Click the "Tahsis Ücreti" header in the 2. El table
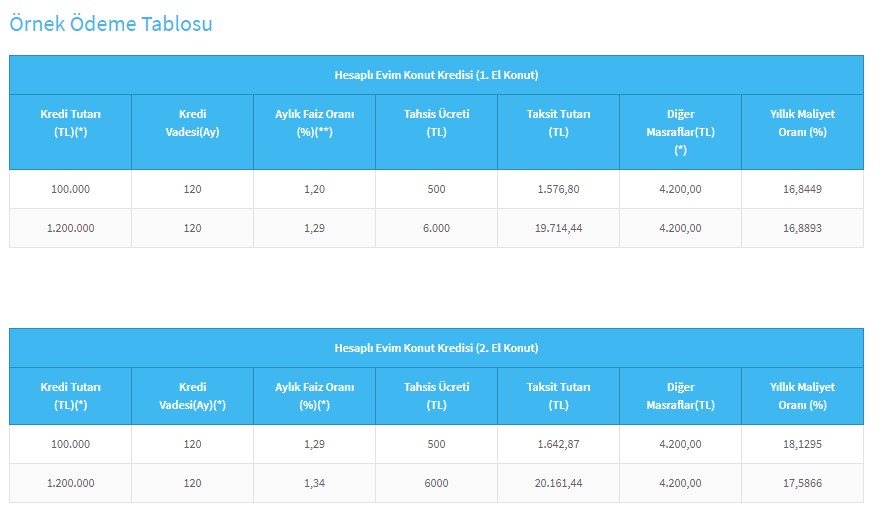888x526 pixels. pyautogui.click(x=436, y=396)
